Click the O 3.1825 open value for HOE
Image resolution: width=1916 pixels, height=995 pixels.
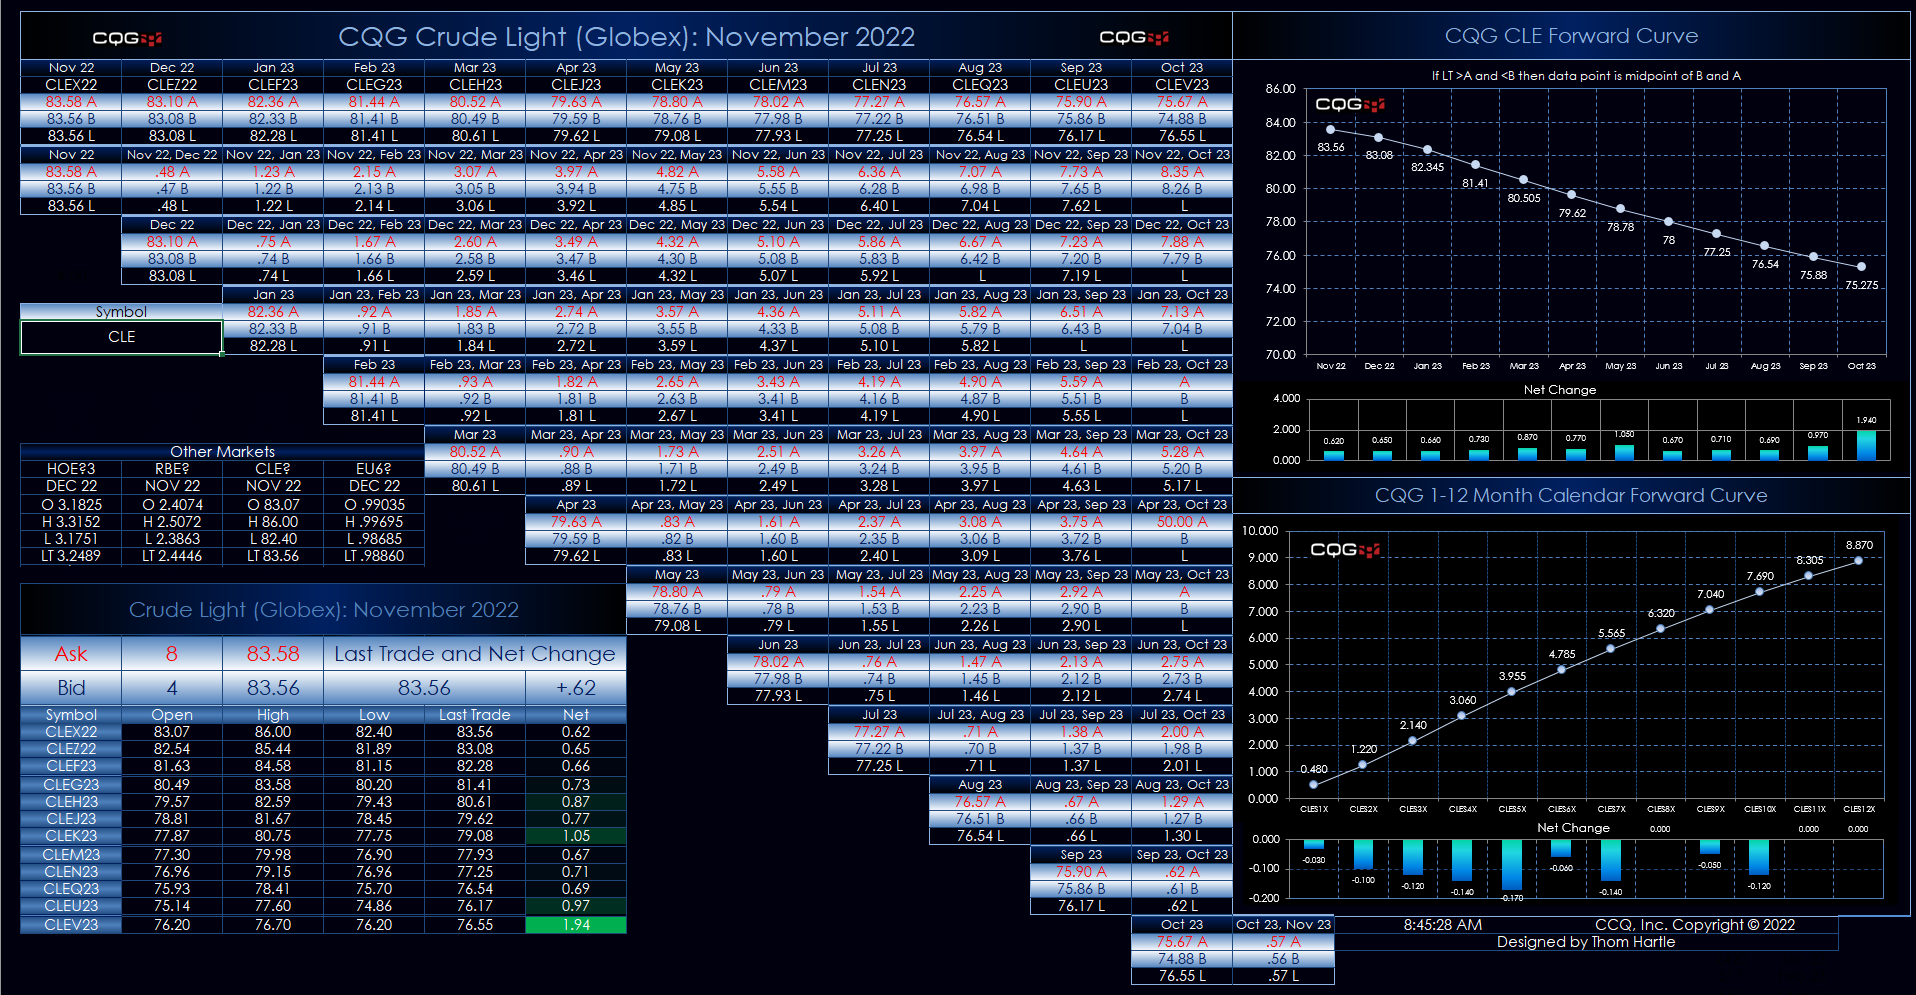coord(71,505)
